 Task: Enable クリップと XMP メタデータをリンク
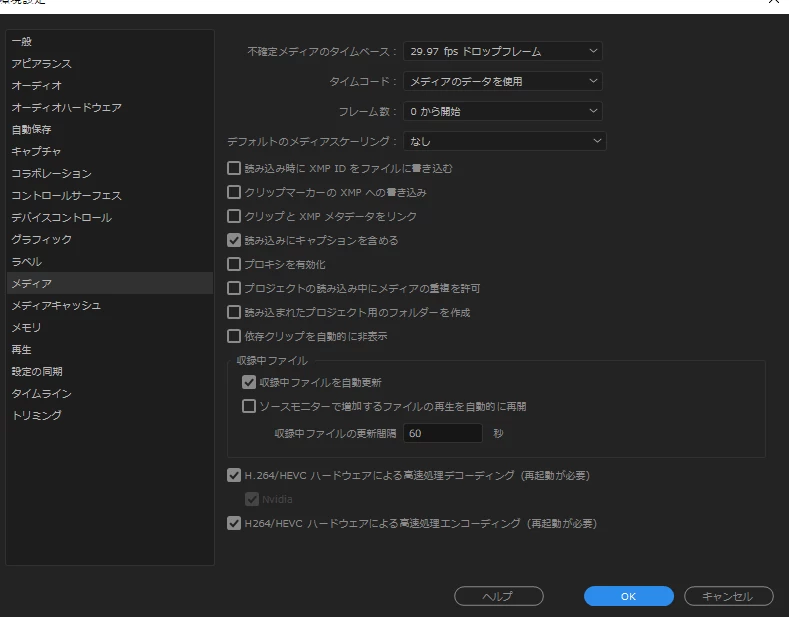coord(234,216)
